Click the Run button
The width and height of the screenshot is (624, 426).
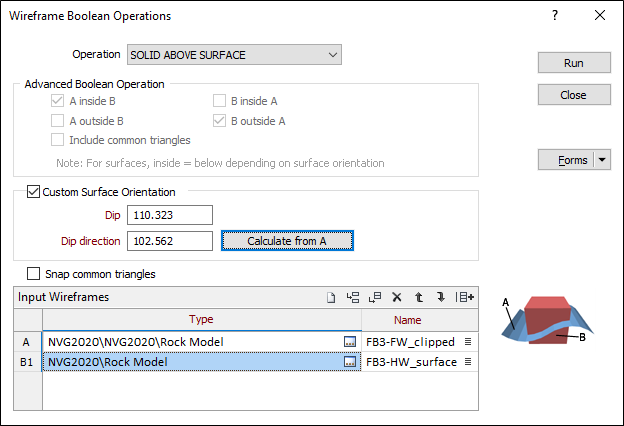pyautogui.click(x=574, y=63)
